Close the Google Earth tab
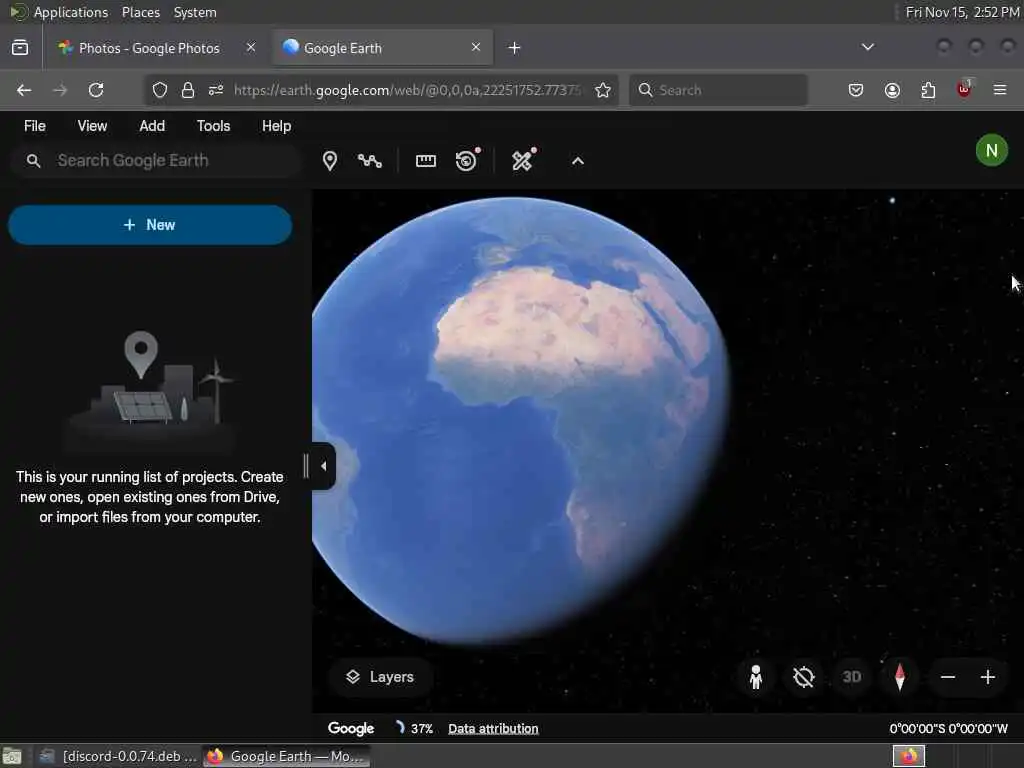Image resolution: width=1024 pixels, height=768 pixels. (x=476, y=47)
